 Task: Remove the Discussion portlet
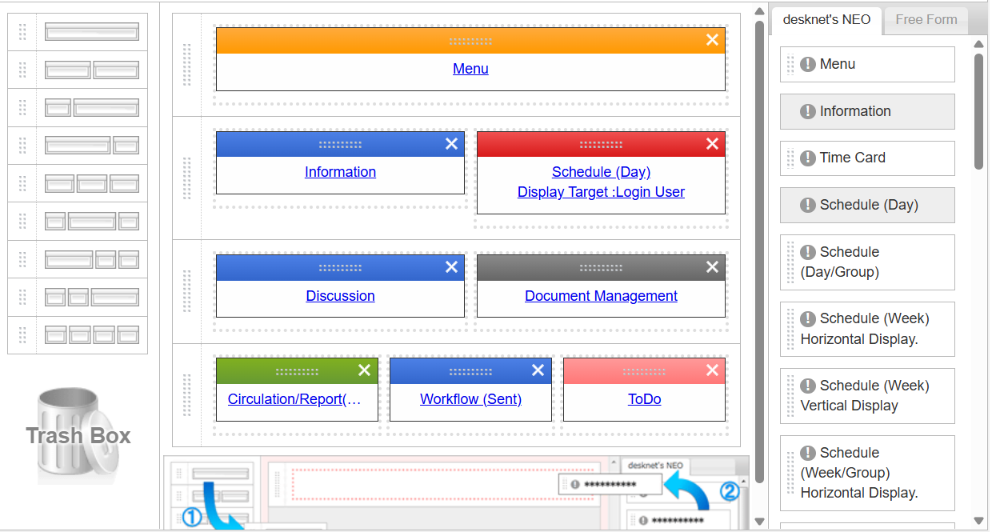coord(451,267)
